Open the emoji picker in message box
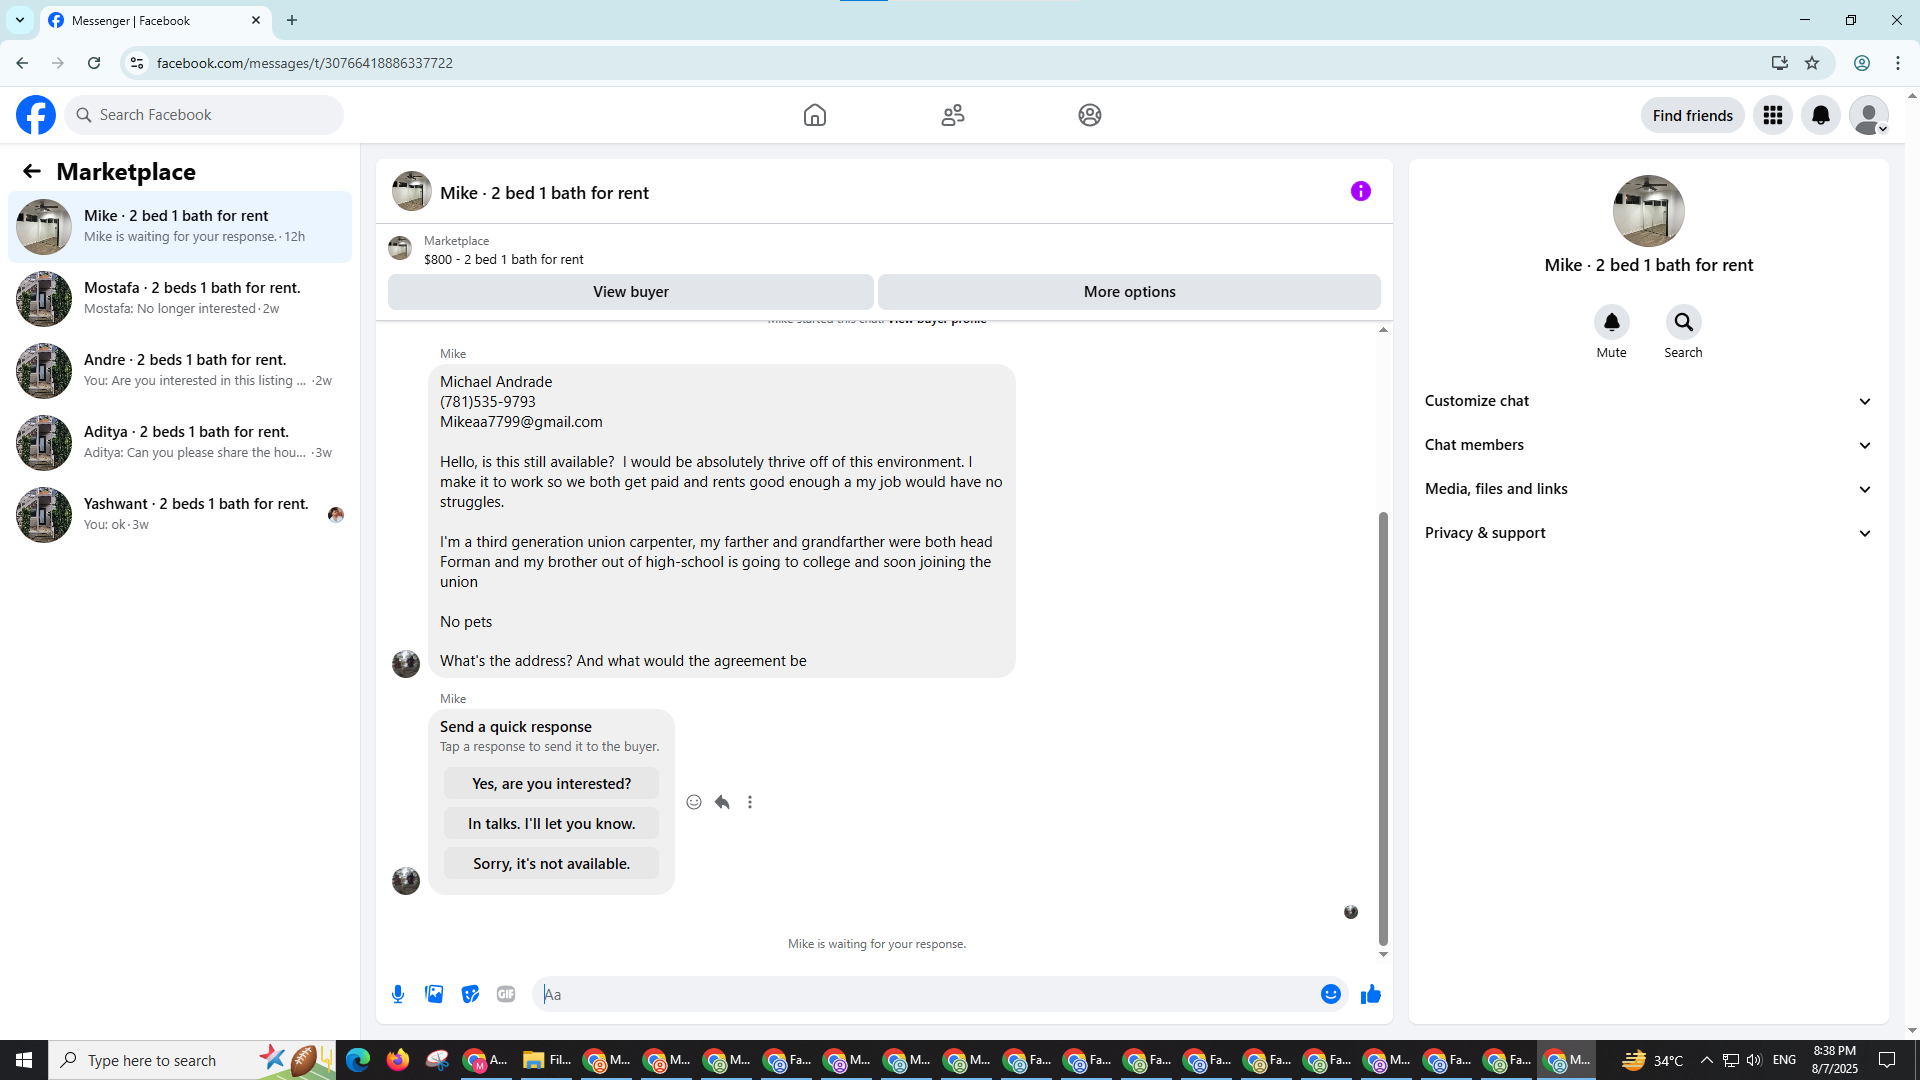Image resolution: width=1920 pixels, height=1080 pixels. (x=1331, y=994)
